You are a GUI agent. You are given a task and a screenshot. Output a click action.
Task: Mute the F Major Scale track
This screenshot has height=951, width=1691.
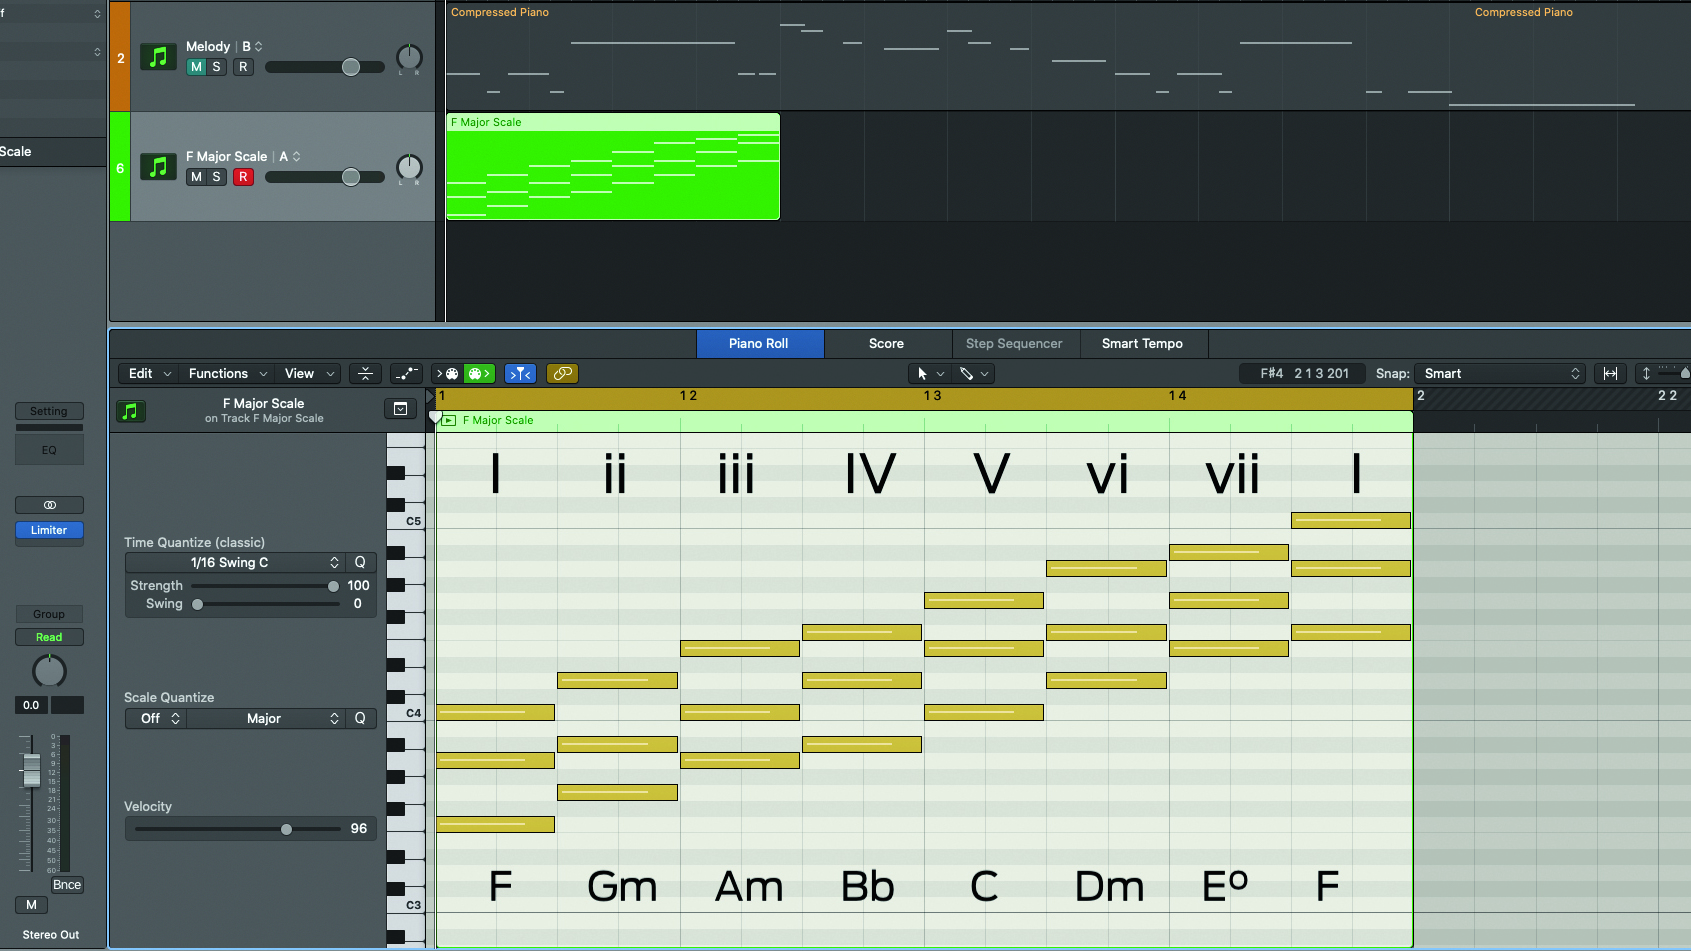[x=196, y=177]
